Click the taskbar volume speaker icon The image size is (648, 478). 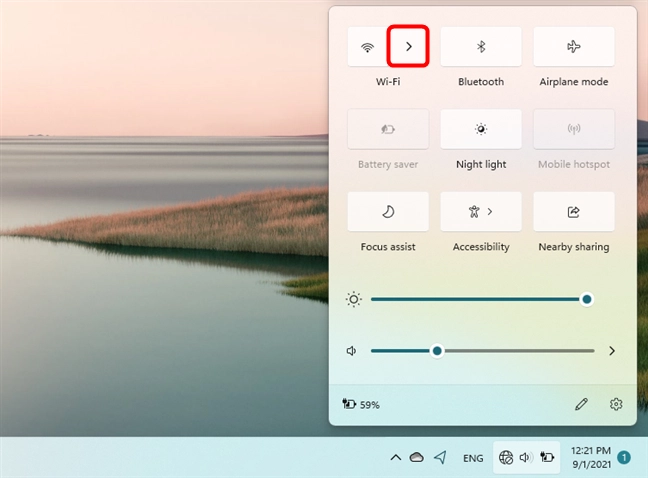[x=526, y=457]
